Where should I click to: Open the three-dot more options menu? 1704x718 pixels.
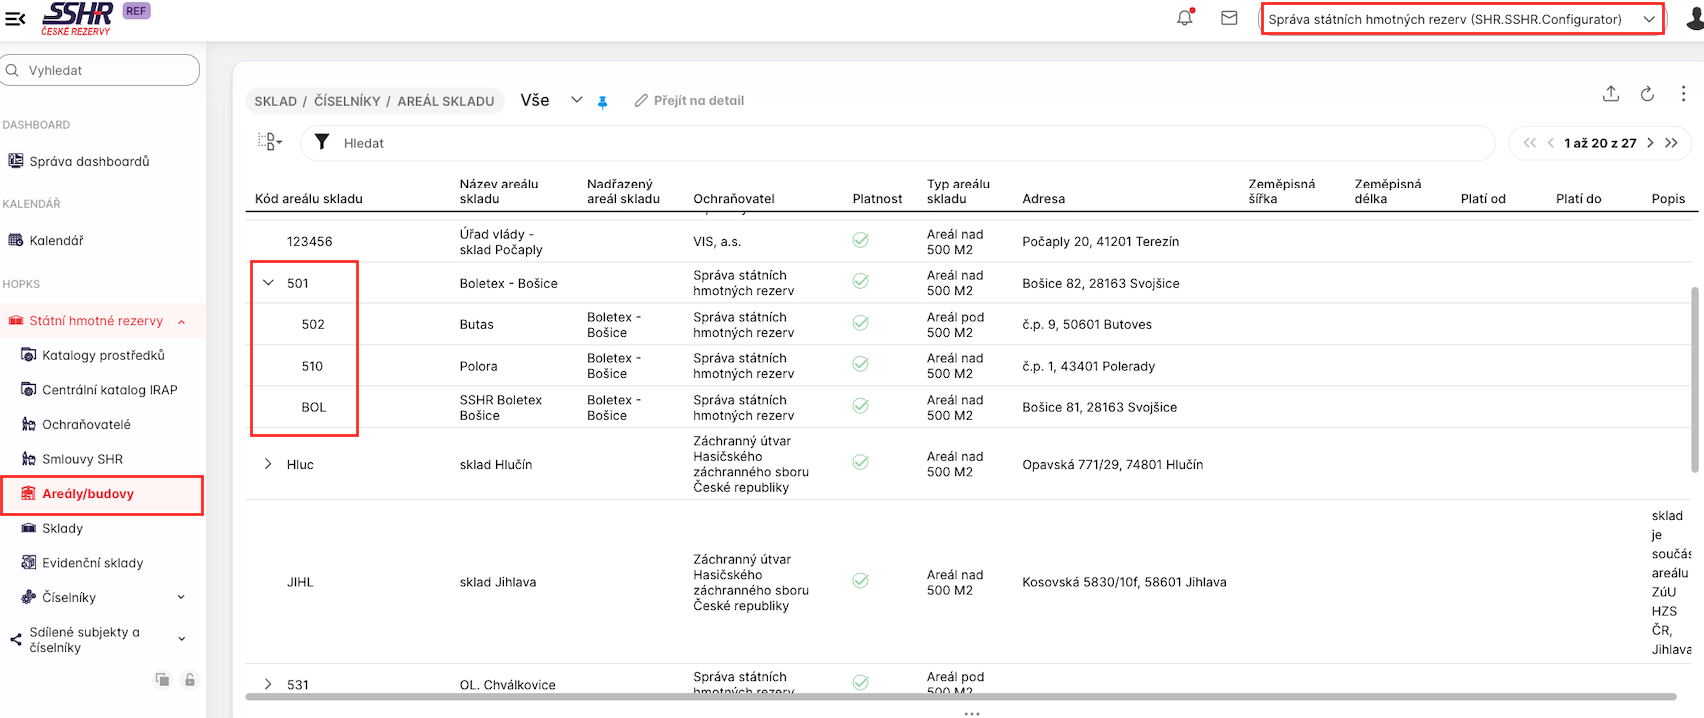point(1683,94)
